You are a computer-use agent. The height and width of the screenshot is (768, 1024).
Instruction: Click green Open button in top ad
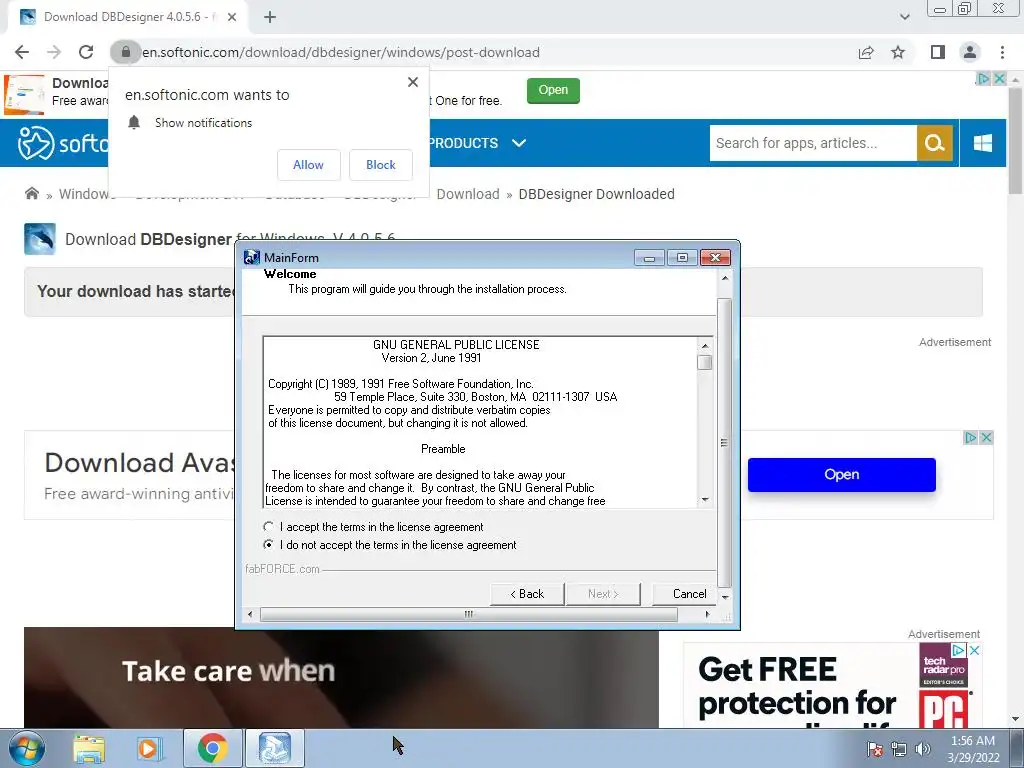[x=553, y=90]
